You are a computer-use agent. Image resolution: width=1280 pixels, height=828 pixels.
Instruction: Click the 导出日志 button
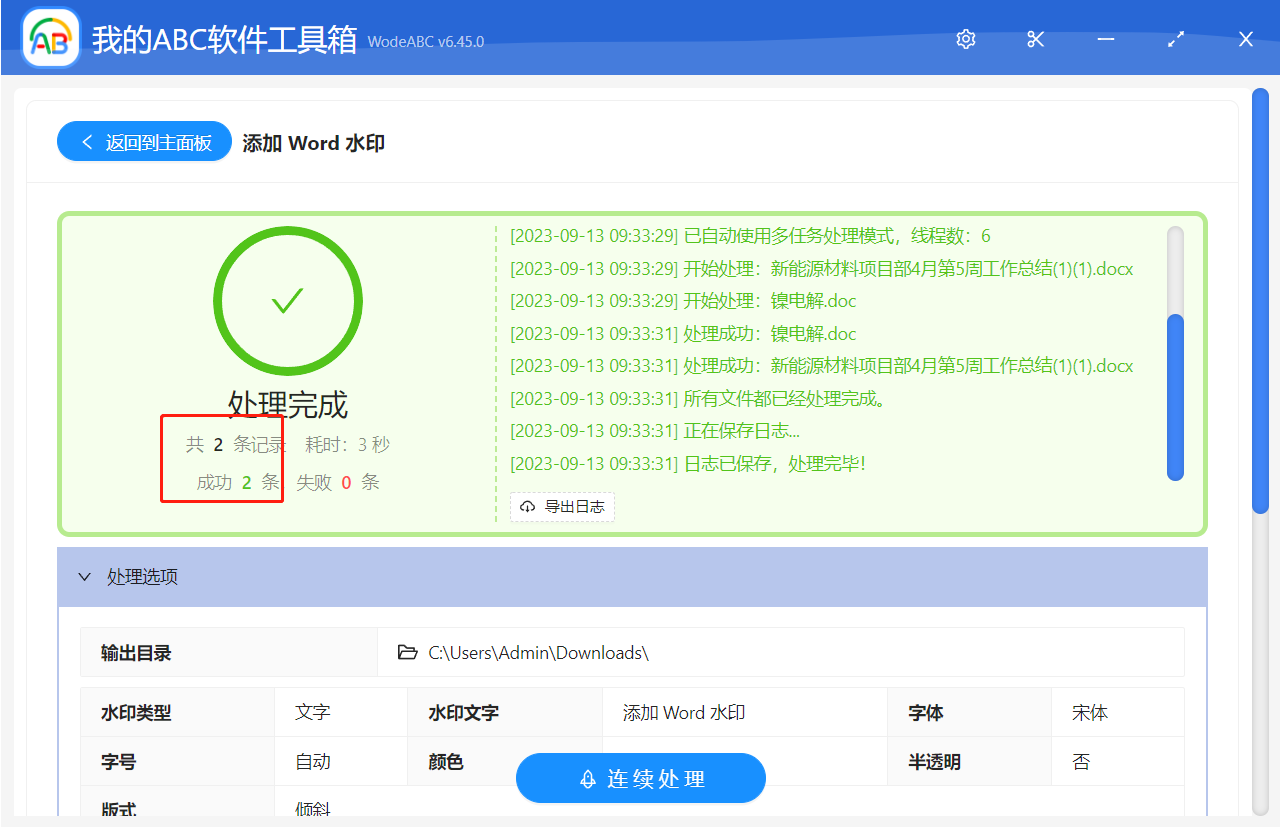tap(562, 507)
